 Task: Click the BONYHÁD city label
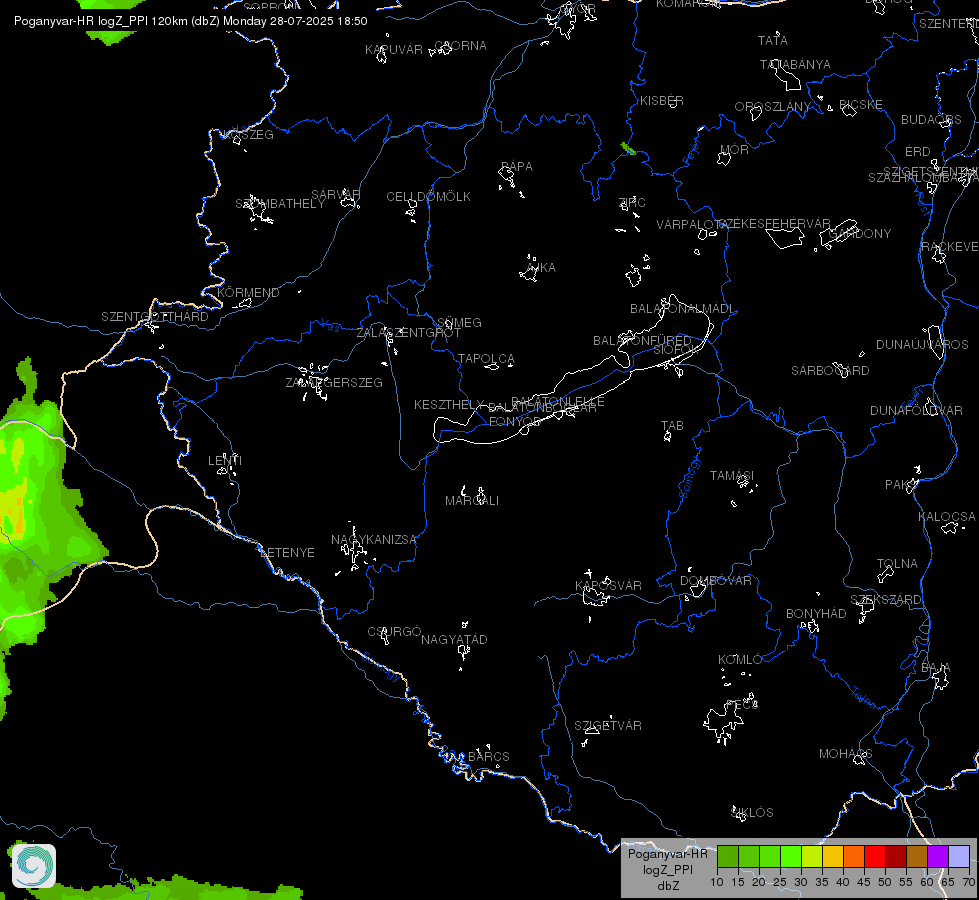tap(816, 613)
